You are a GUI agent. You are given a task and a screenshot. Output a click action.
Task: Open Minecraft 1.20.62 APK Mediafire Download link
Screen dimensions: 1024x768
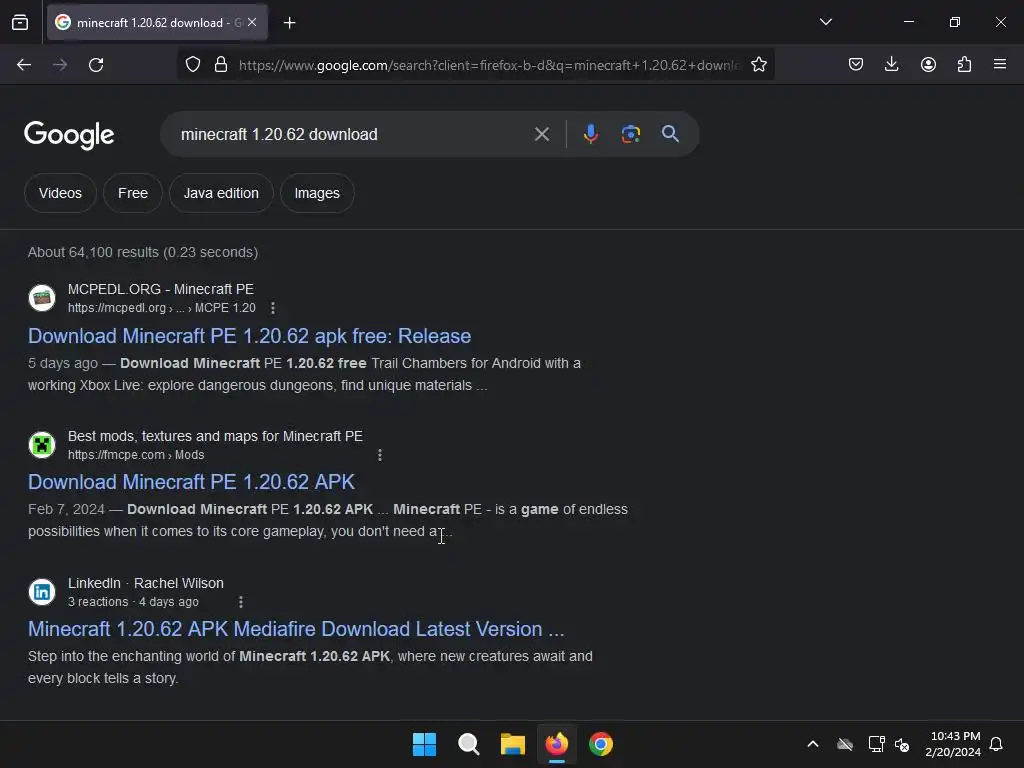296,629
